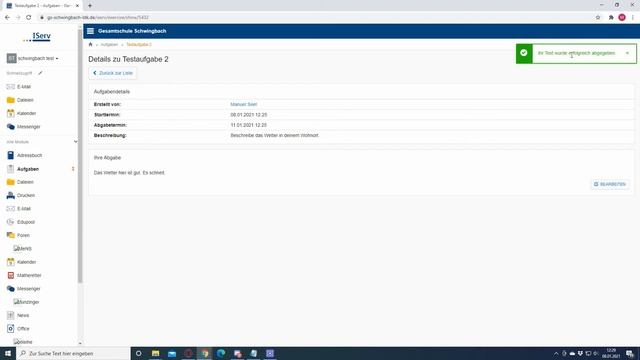
Task: Open the Foren module
Action: [x=23, y=236]
